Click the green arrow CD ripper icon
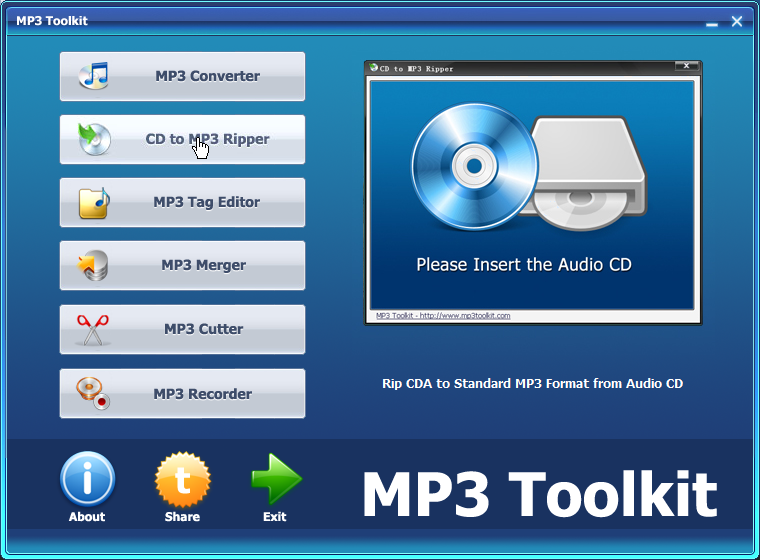This screenshot has width=760, height=560. pos(94,139)
